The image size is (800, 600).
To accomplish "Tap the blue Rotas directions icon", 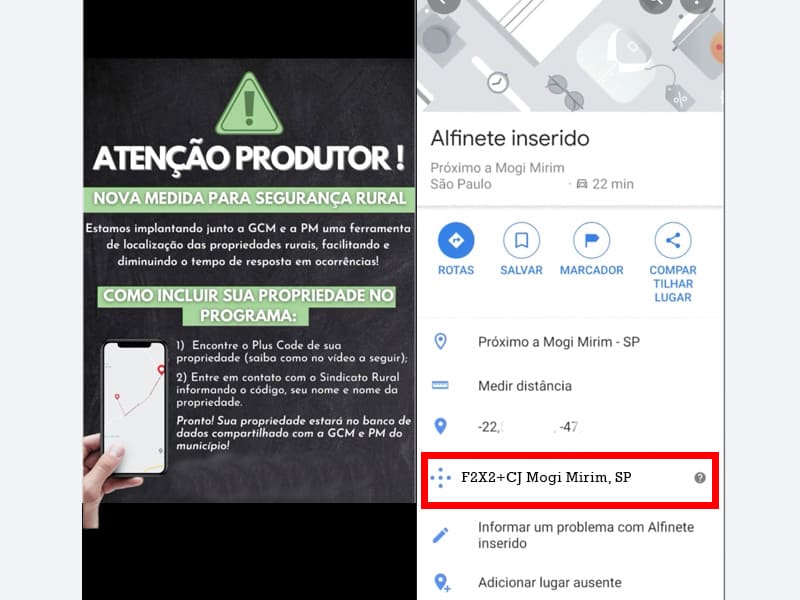I will [x=456, y=240].
